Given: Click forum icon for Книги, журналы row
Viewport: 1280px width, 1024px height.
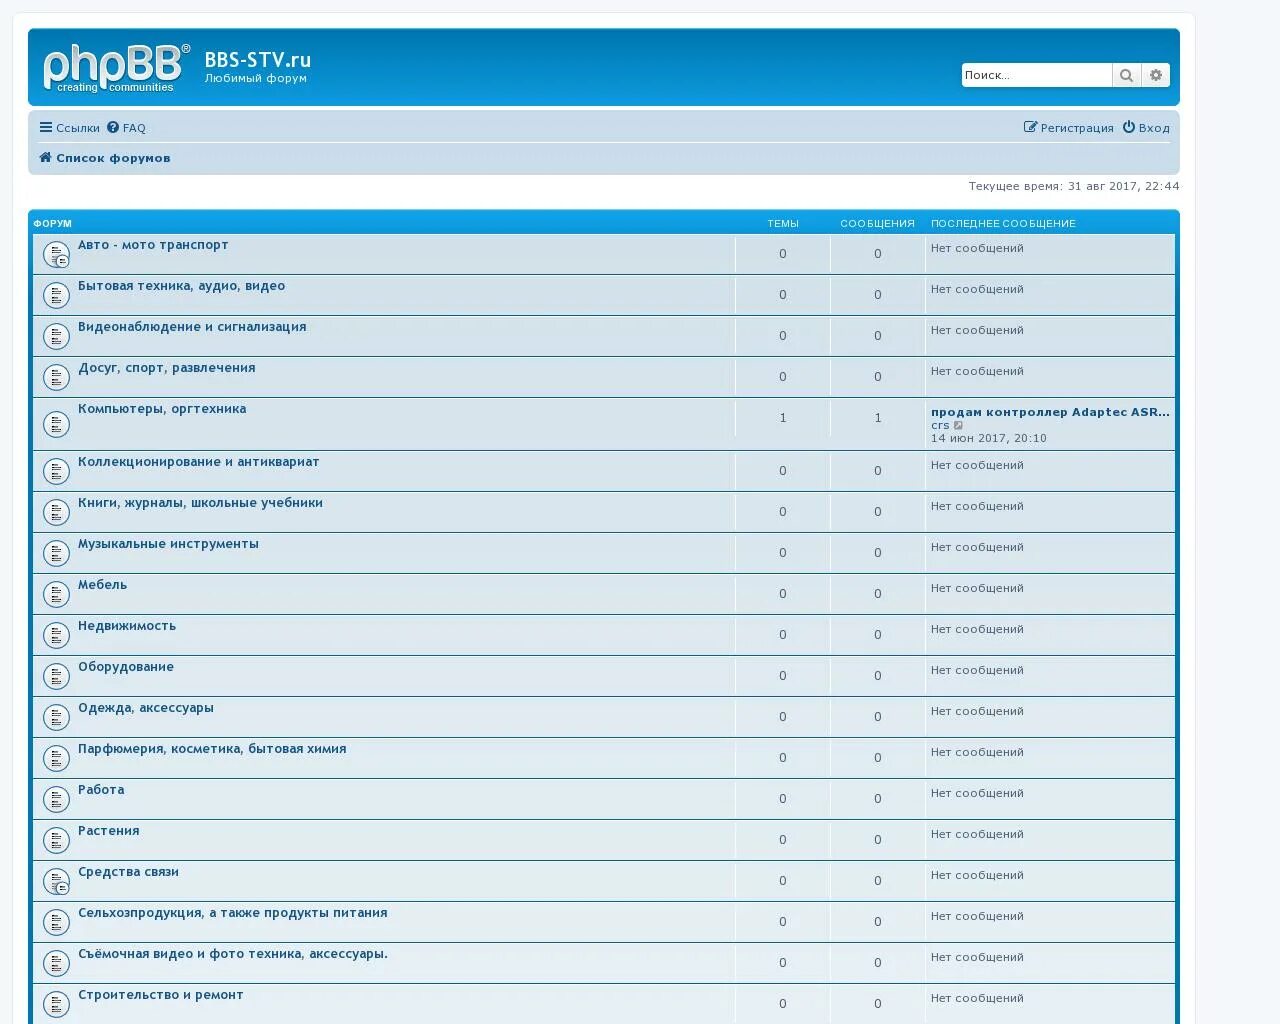Looking at the screenshot, I should coord(56,512).
